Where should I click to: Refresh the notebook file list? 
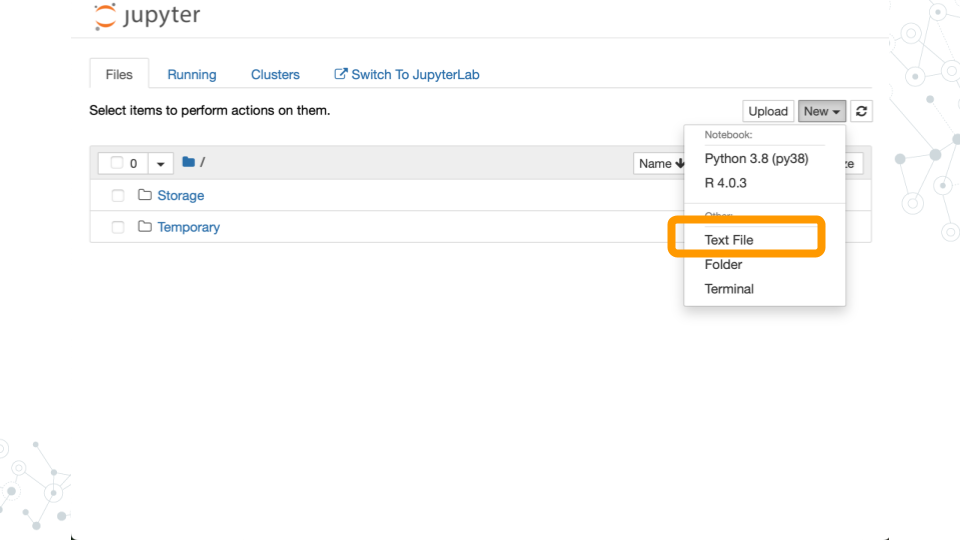(x=861, y=111)
